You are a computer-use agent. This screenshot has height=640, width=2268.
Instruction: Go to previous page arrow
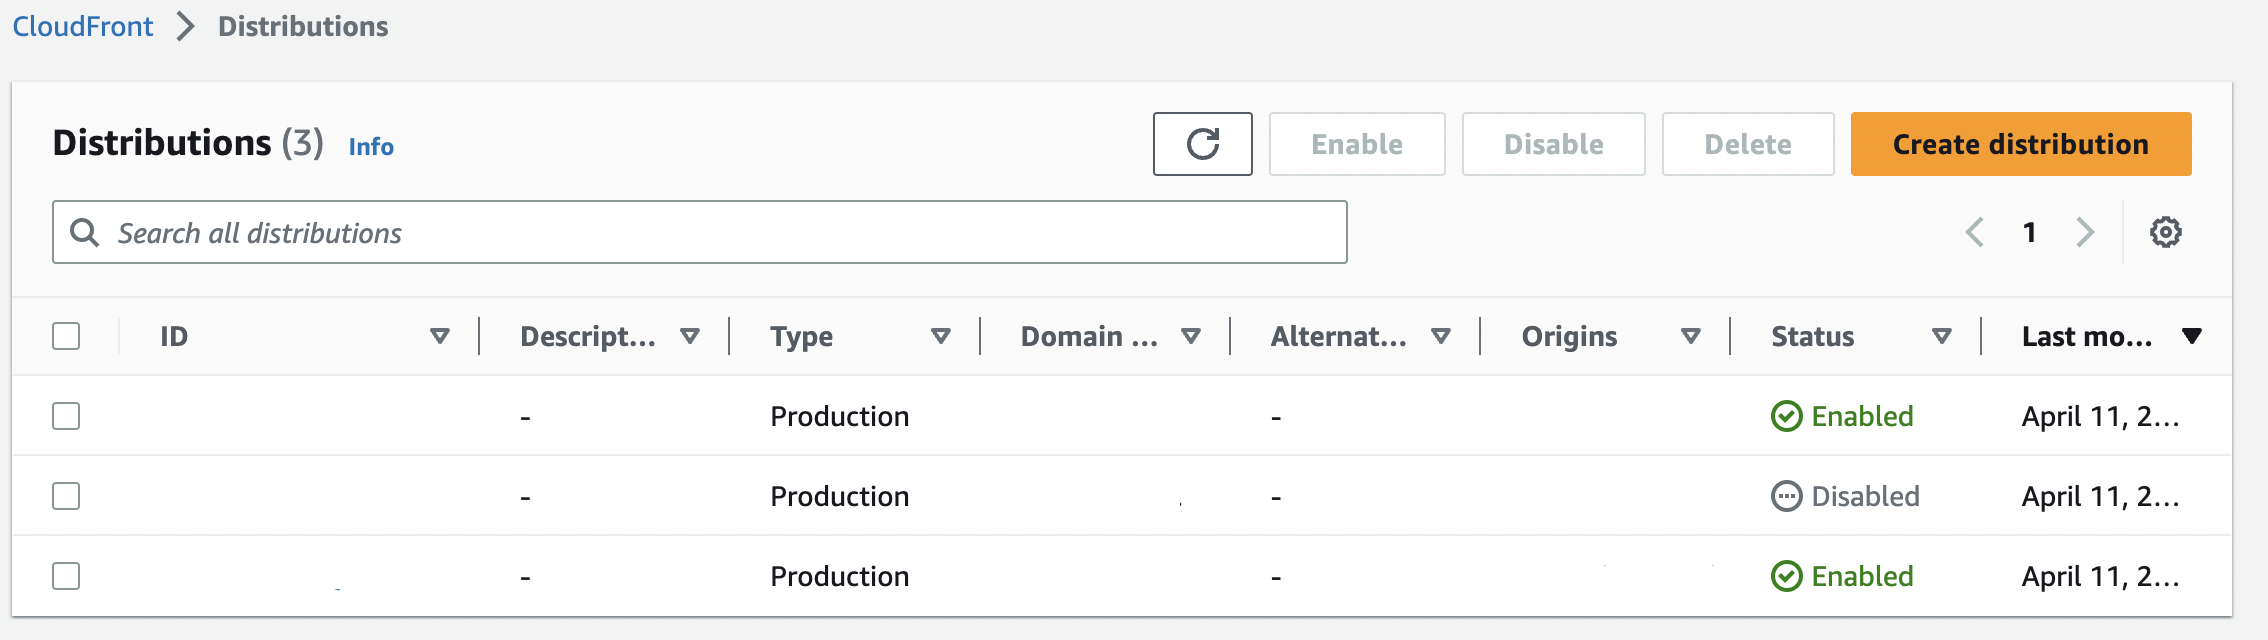[1974, 233]
